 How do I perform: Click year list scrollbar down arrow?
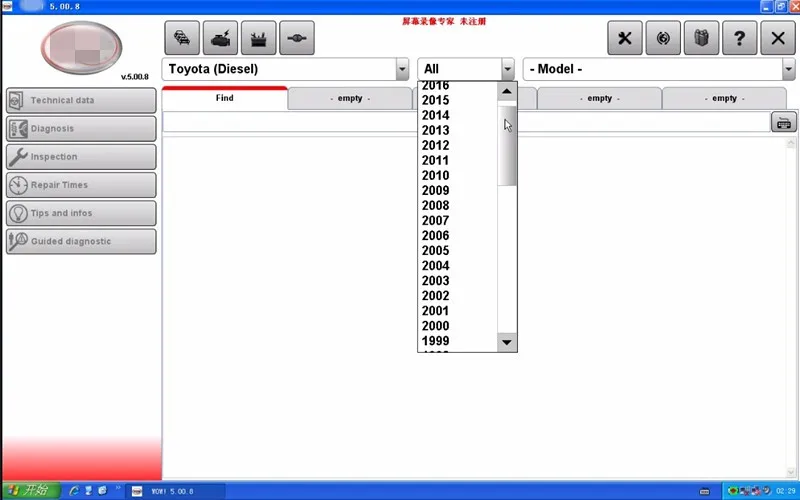[x=507, y=342]
